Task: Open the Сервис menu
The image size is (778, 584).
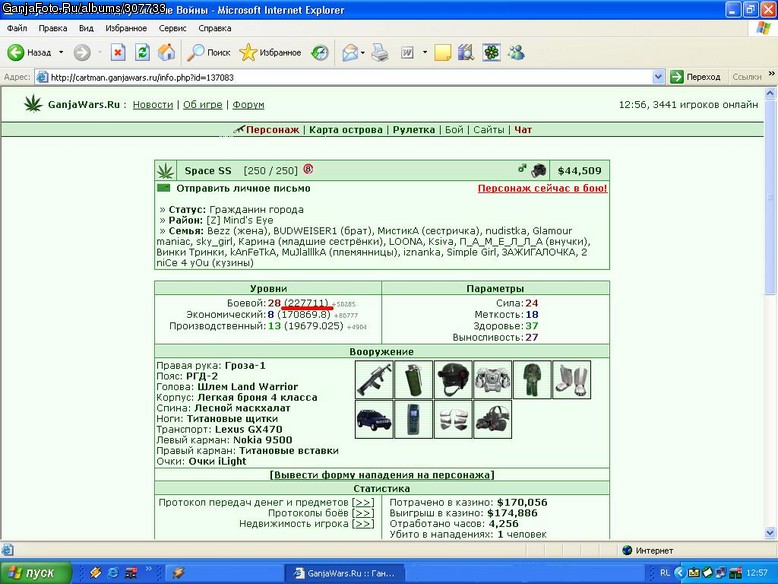Action: pyautogui.click(x=172, y=28)
